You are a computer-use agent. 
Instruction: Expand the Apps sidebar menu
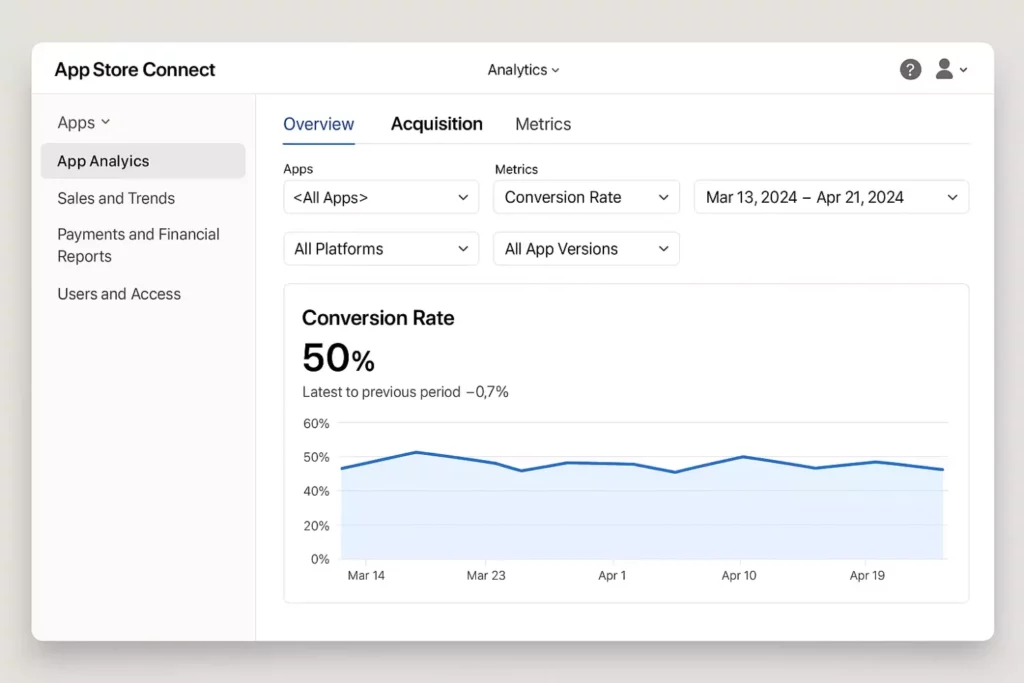(84, 123)
